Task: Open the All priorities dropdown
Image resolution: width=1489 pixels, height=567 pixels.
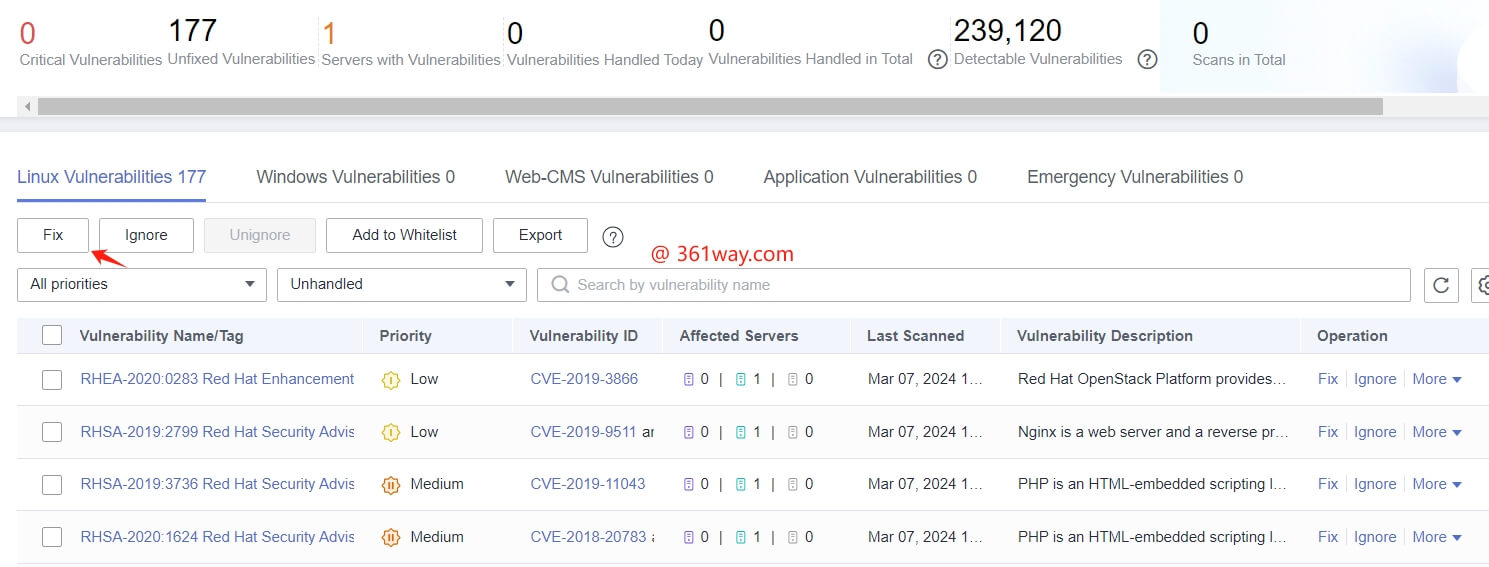Action: 142,285
